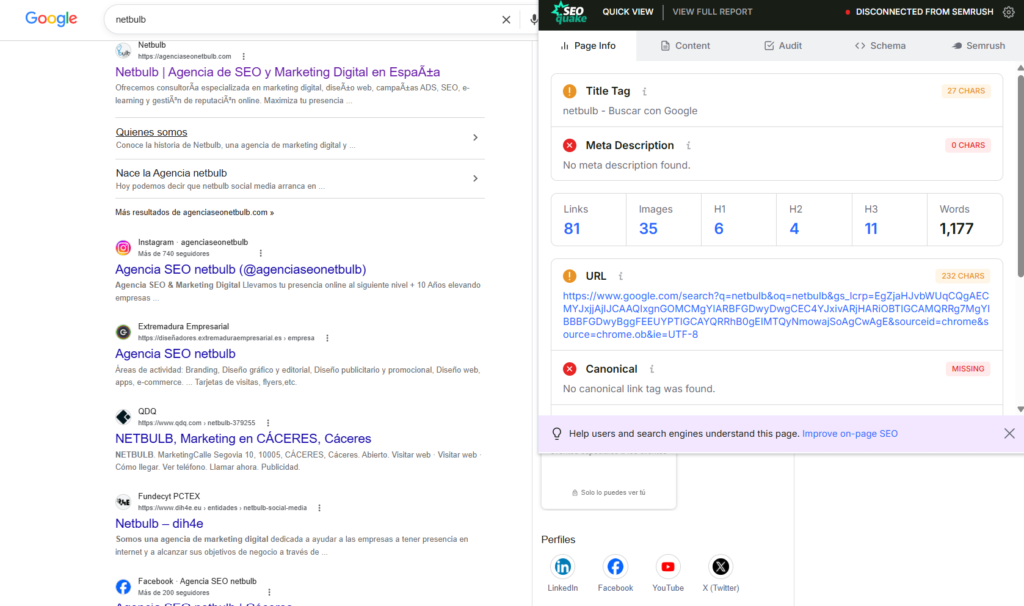Viewport: 1024px width, 606px height.
Task: Switch to the Schema tab
Action: point(880,46)
